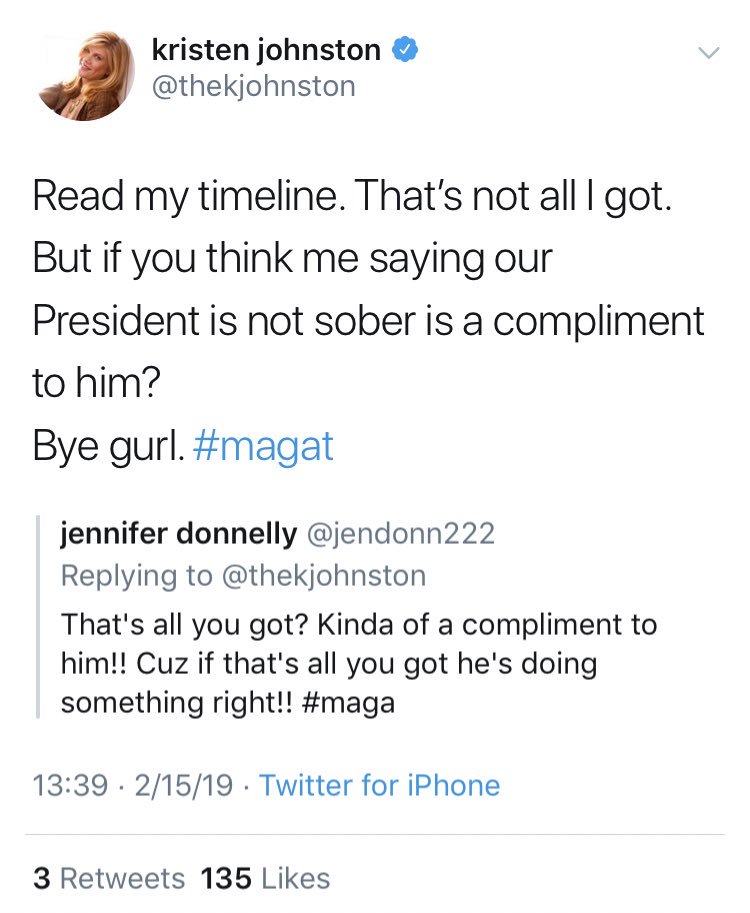Open the kristen johnston display name
The height and width of the screenshot is (913, 750).
[266, 49]
